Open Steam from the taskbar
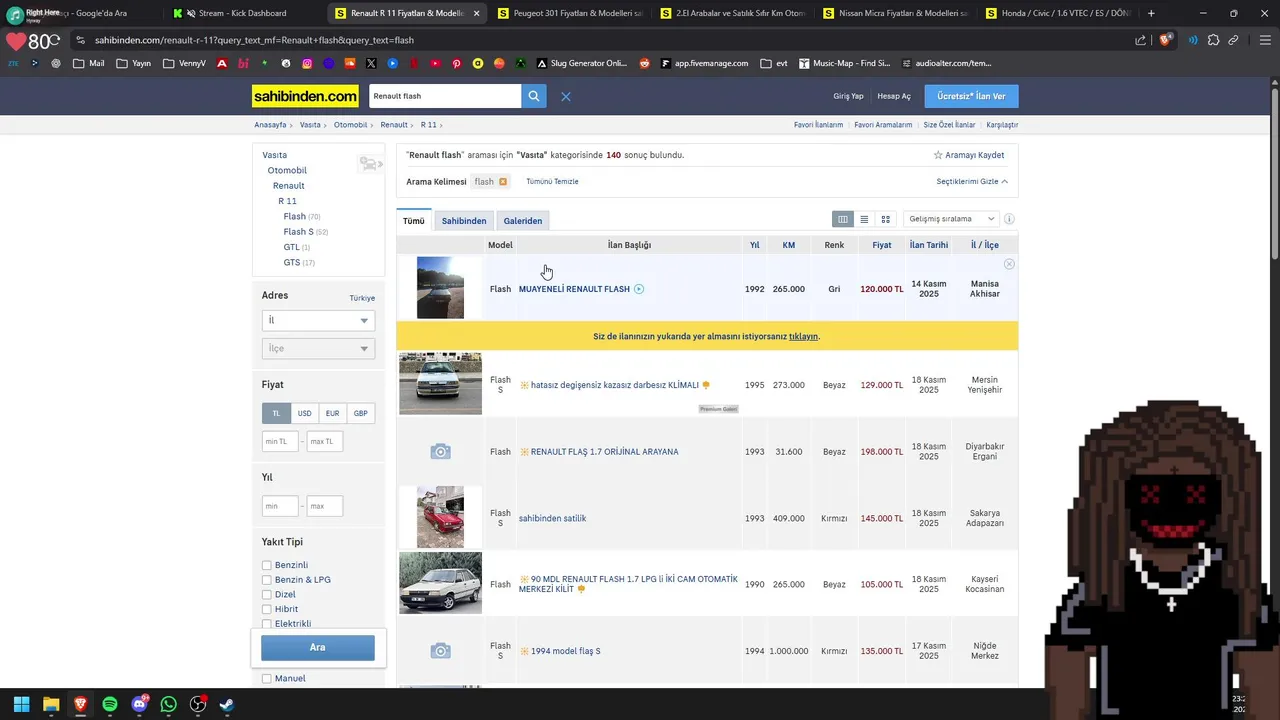Screen dimensions: 1280x720 coord(227,704)
